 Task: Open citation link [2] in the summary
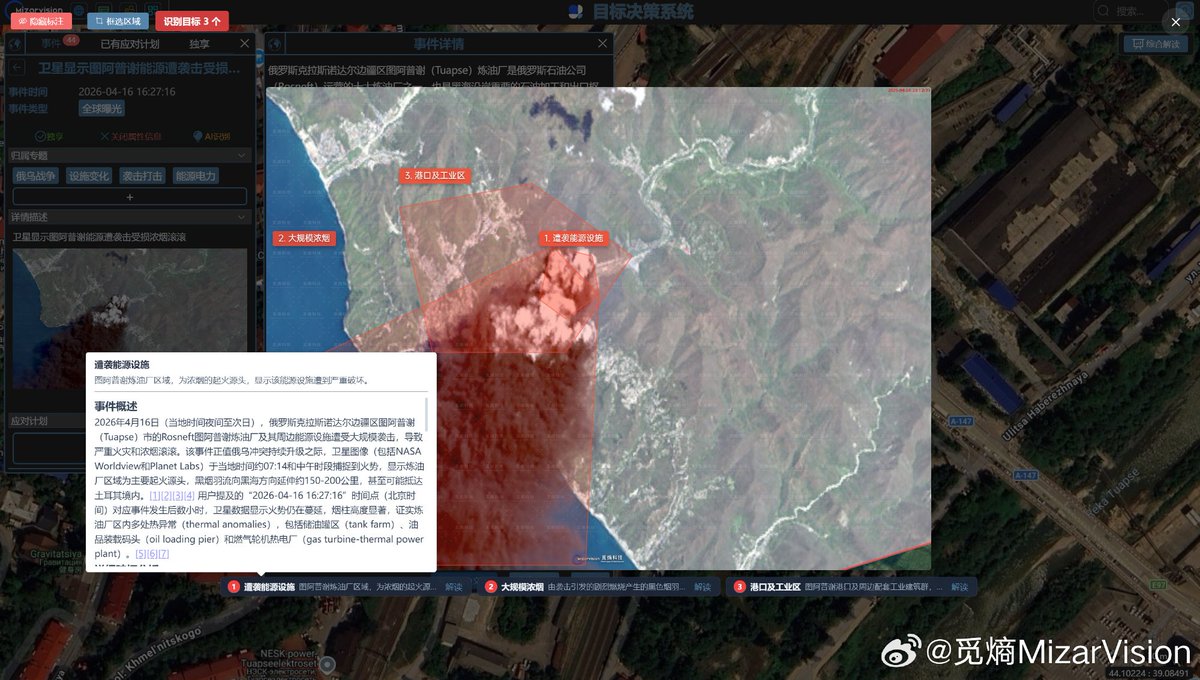click(x=166, y=496)
